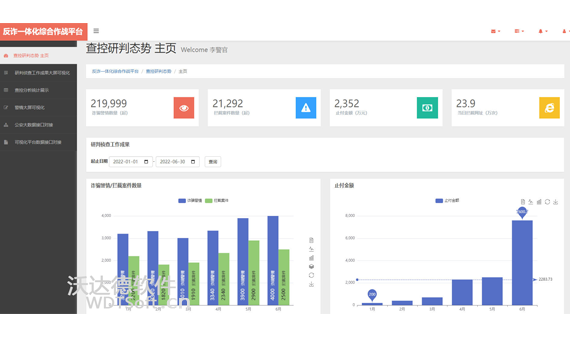Click the Welcome 李警官 greeting text
570x360 pixels.
(204, 50)
